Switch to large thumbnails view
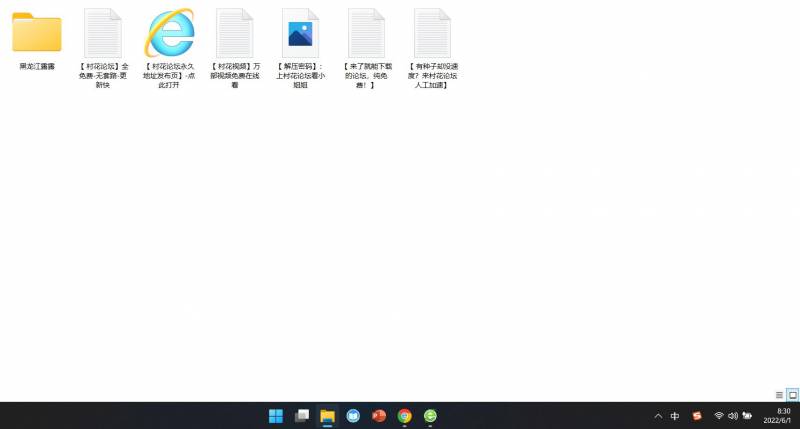Screen dimensions: 800x429 (x=792, y=395)
